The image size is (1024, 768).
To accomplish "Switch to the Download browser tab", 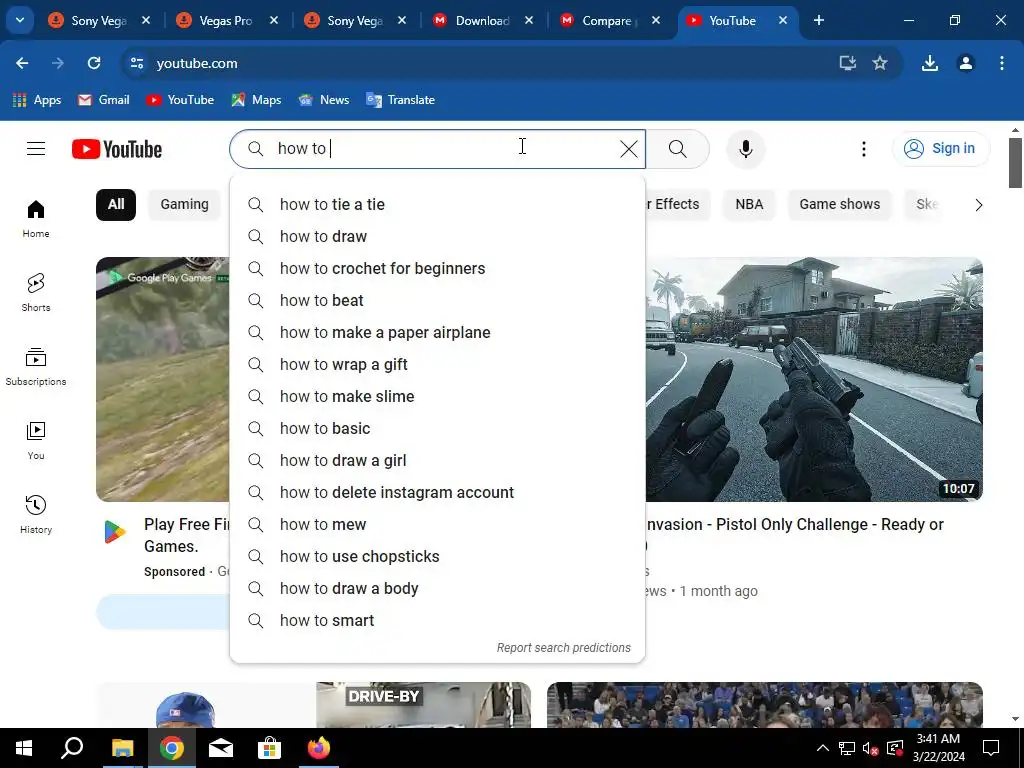I will pos(482,20).
